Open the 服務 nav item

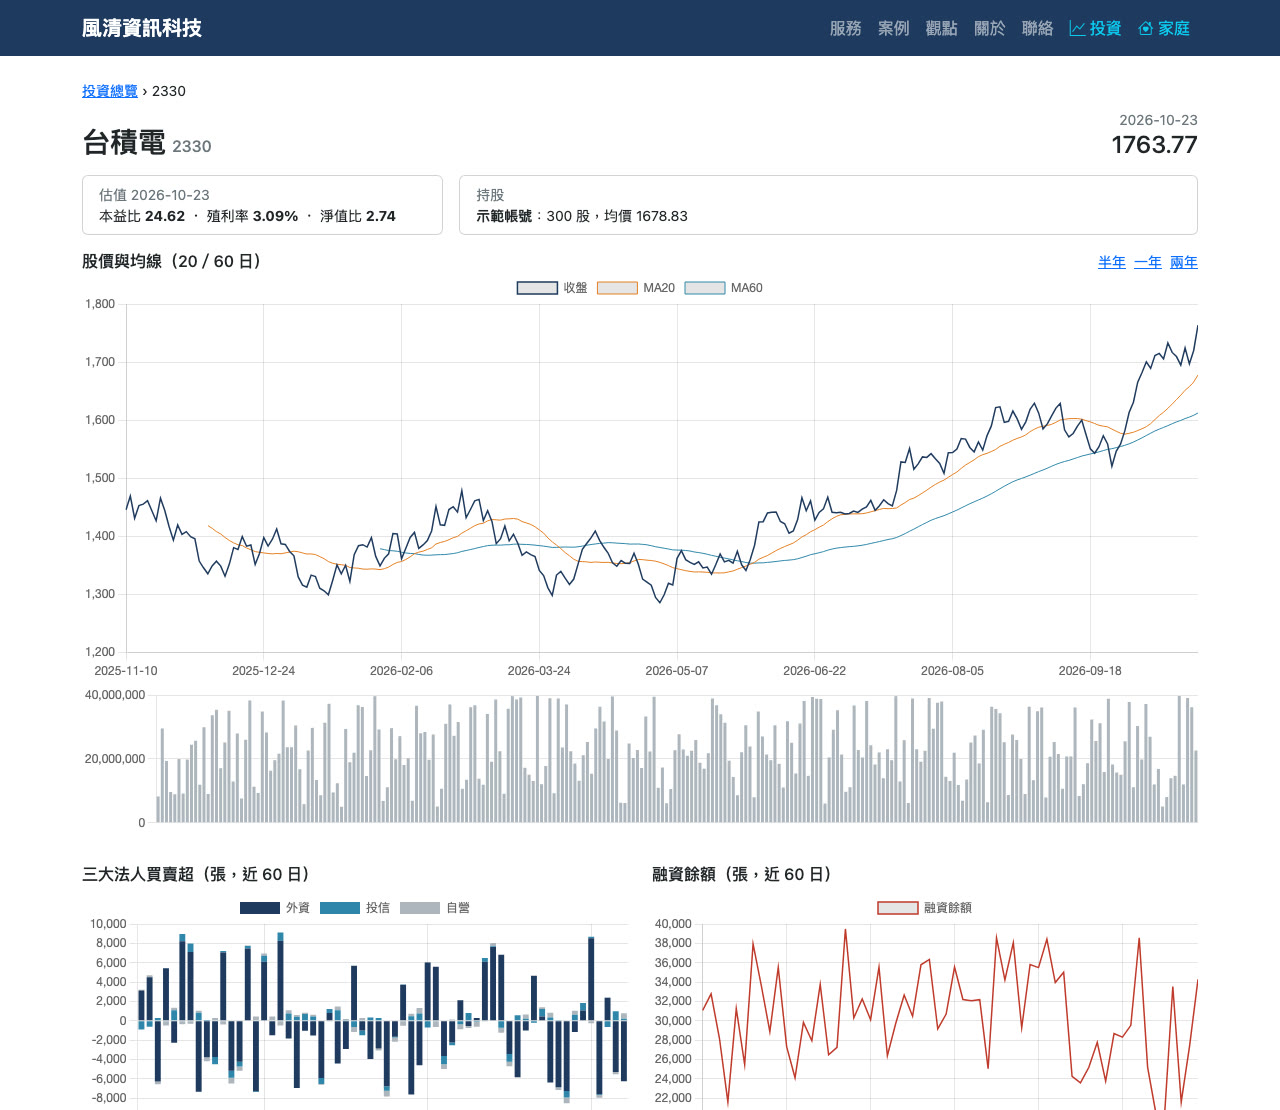(x=846, y=28)
